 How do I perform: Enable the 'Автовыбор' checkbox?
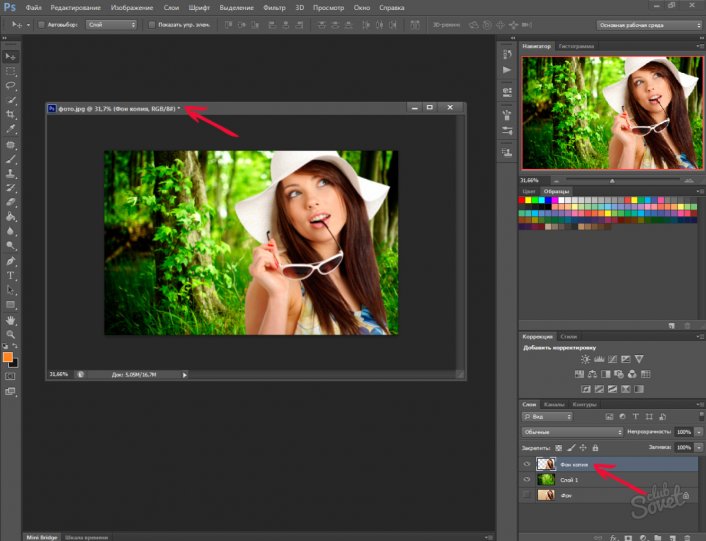point(41,23)
